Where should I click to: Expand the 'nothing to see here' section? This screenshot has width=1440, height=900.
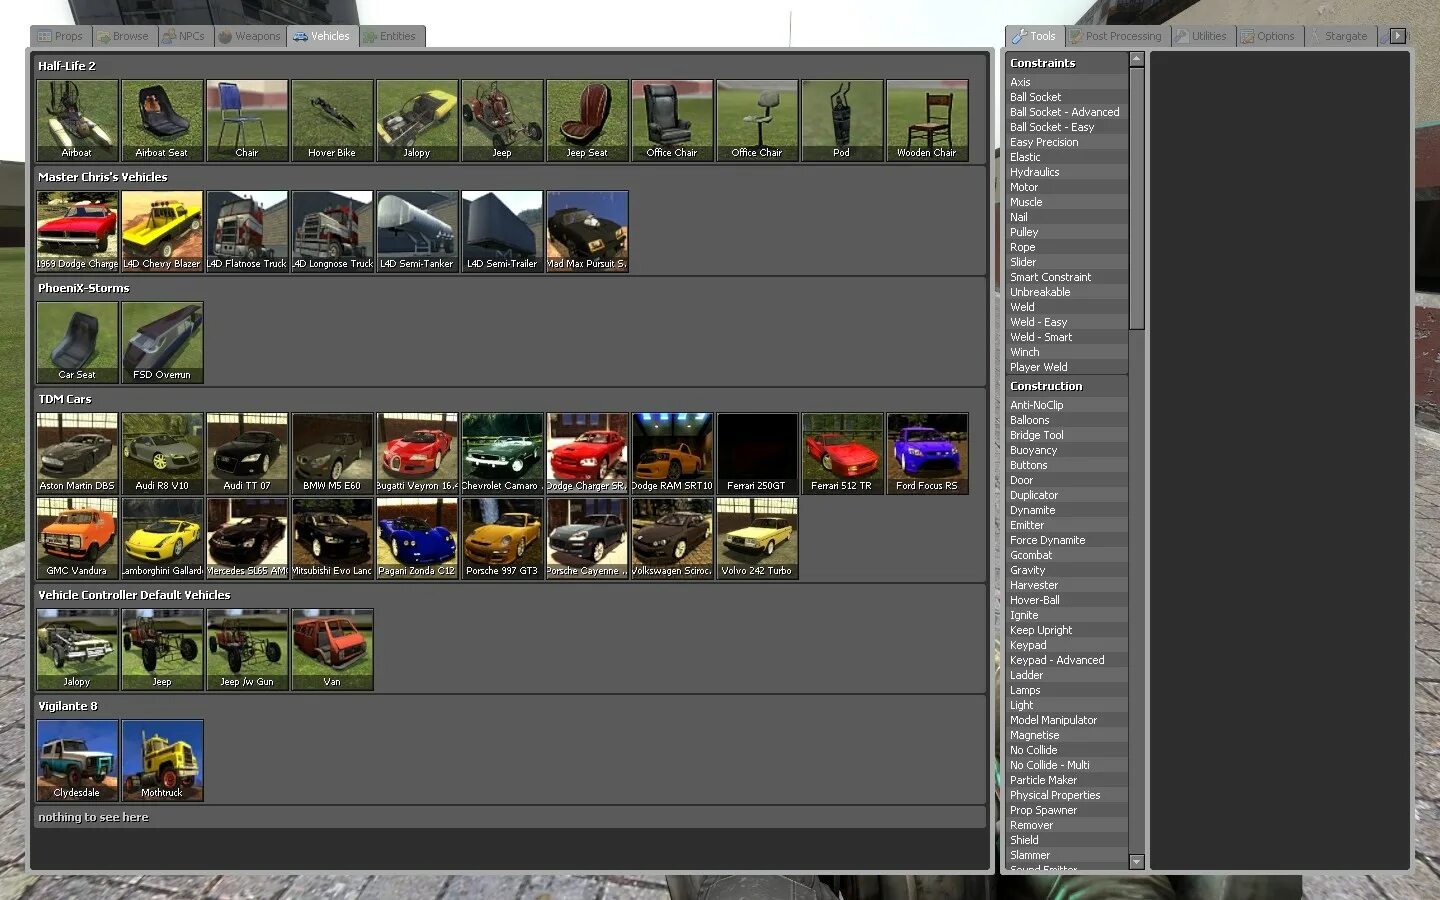pos(510,817)
